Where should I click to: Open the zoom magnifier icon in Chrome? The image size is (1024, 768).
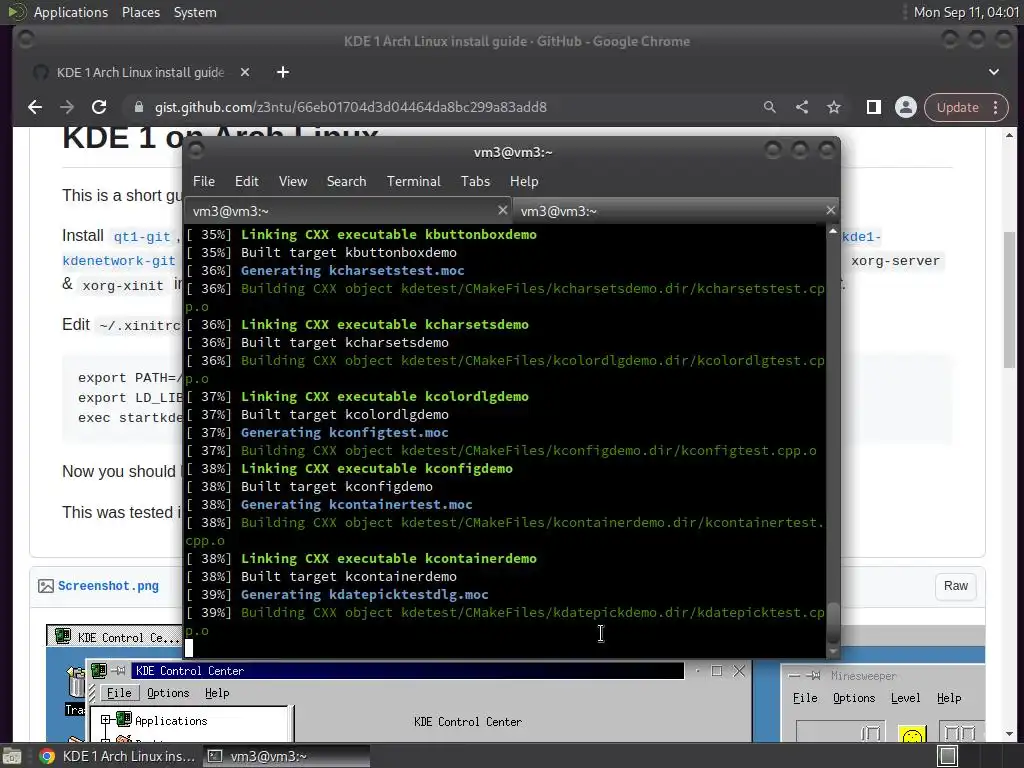(x=770, y=107)
